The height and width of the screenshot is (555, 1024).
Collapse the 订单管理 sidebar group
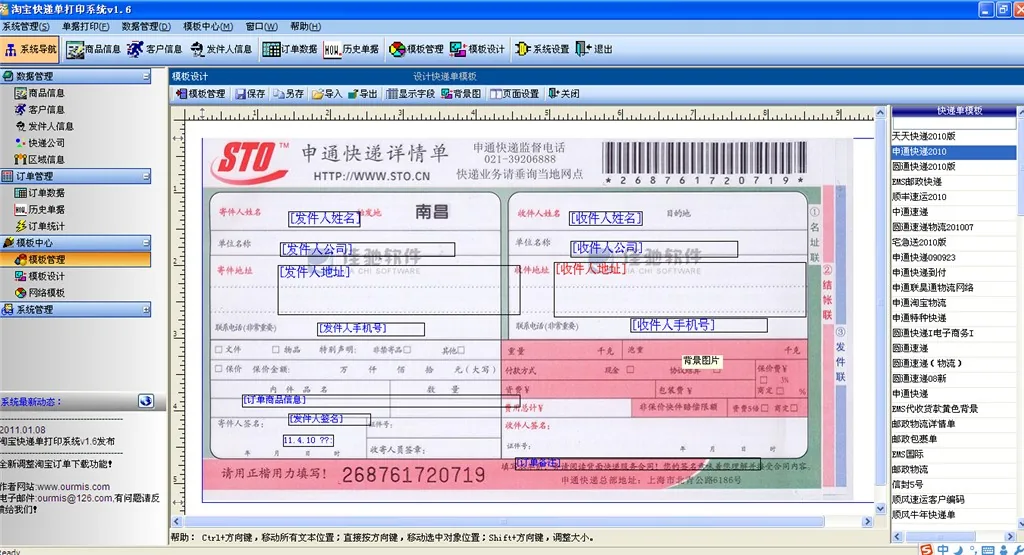click(x=146, y=176)
